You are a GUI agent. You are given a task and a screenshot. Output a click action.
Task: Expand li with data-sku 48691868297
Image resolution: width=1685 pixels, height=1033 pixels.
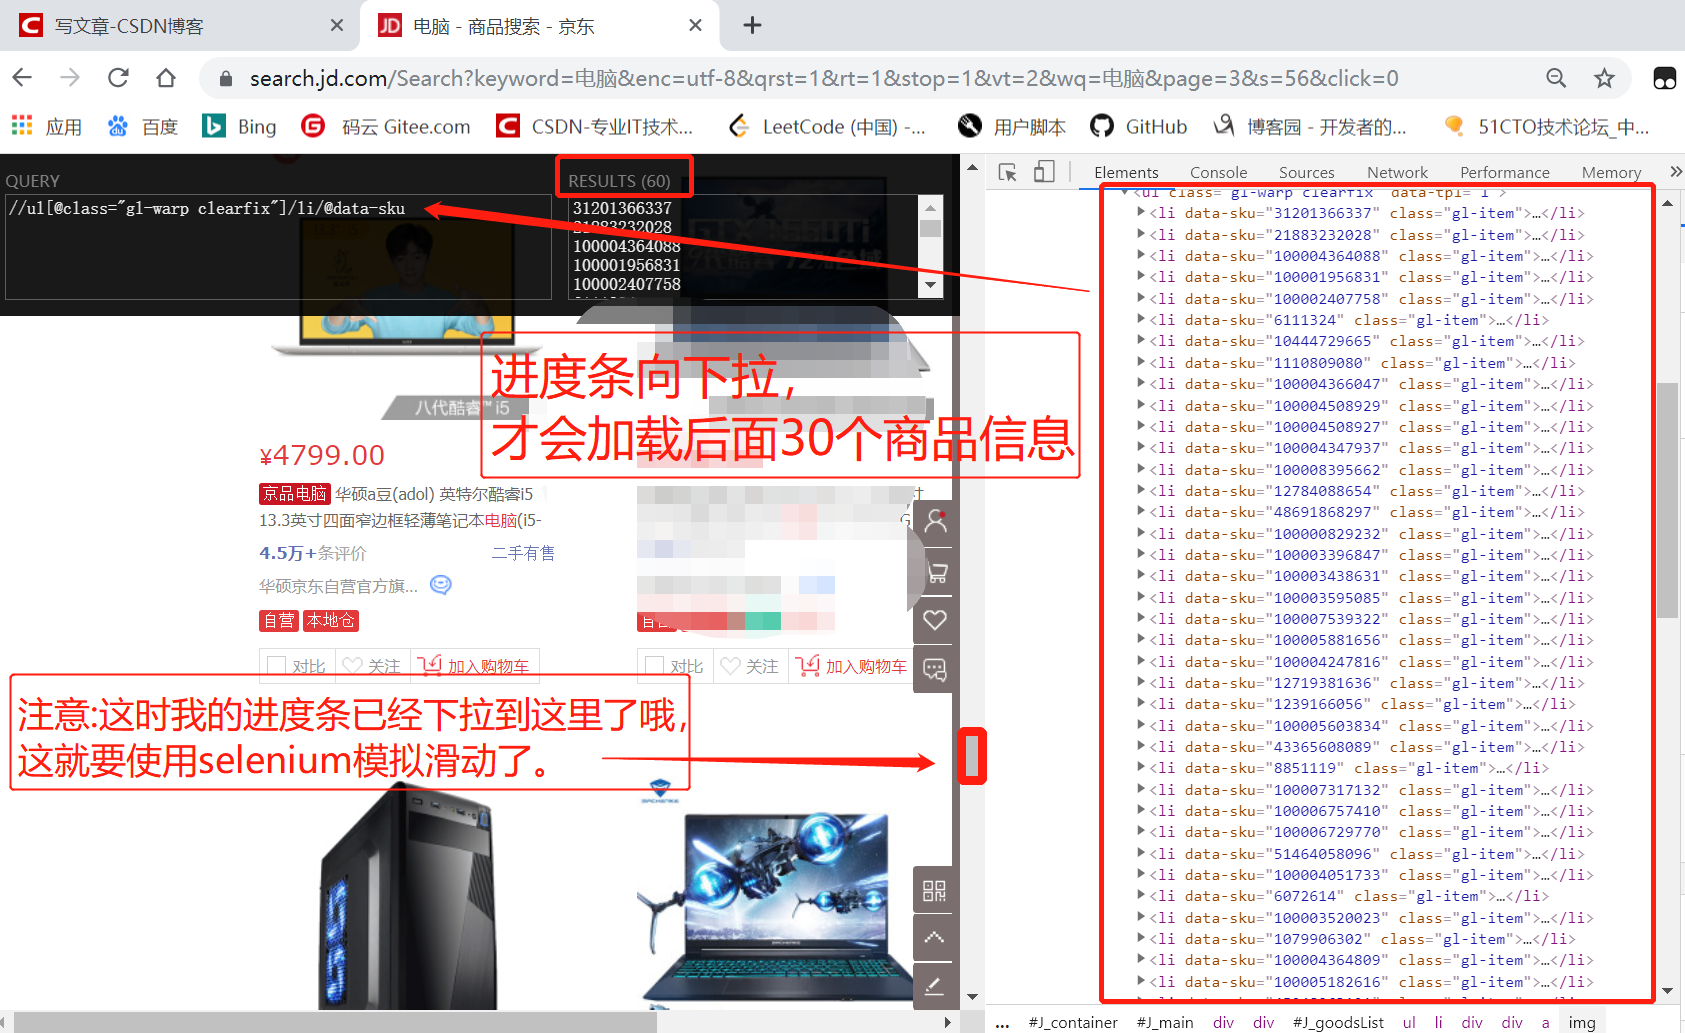1141,511
